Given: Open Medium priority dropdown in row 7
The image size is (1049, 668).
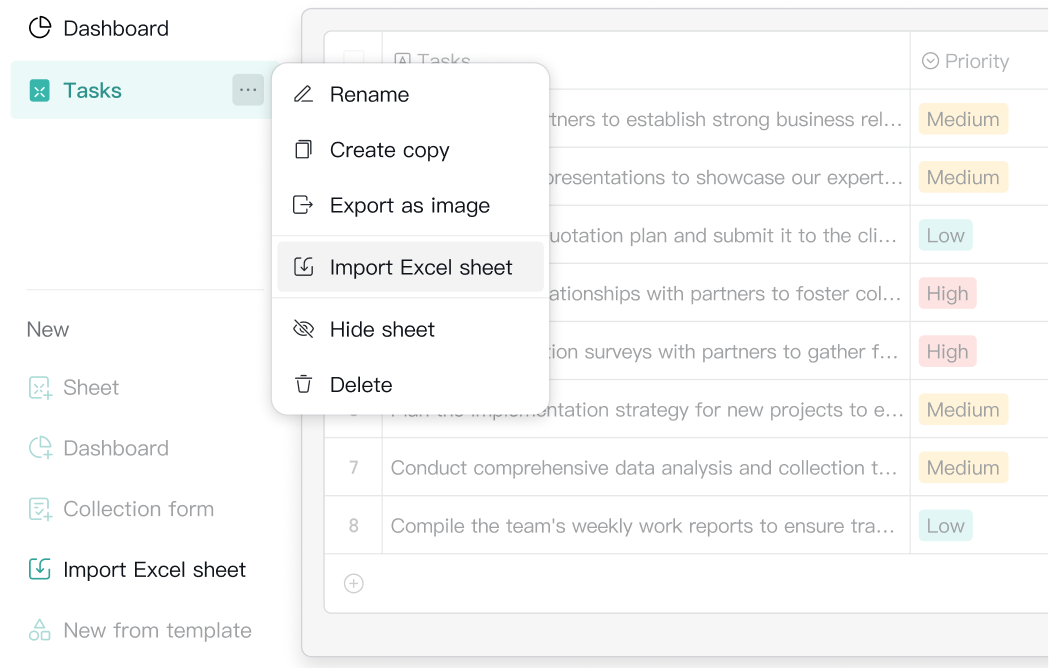Looking at the screenshot, I should pyautogui.click(x=963, y=468).
